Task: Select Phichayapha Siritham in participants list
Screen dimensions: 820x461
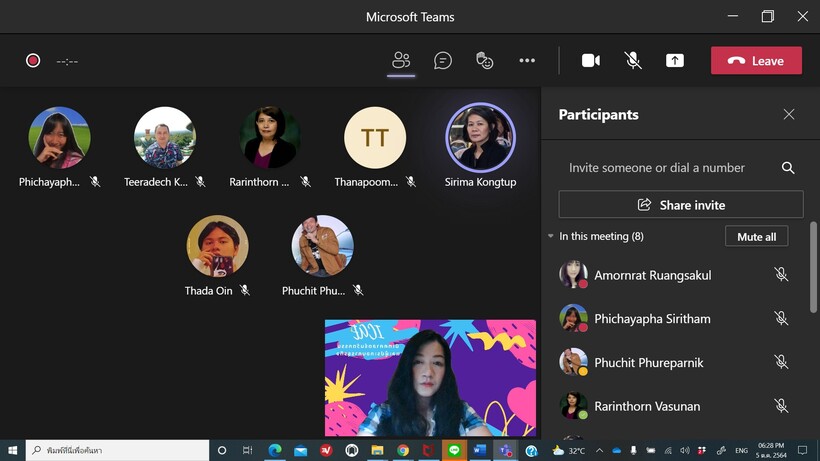Action: click(x=651, y=319)
